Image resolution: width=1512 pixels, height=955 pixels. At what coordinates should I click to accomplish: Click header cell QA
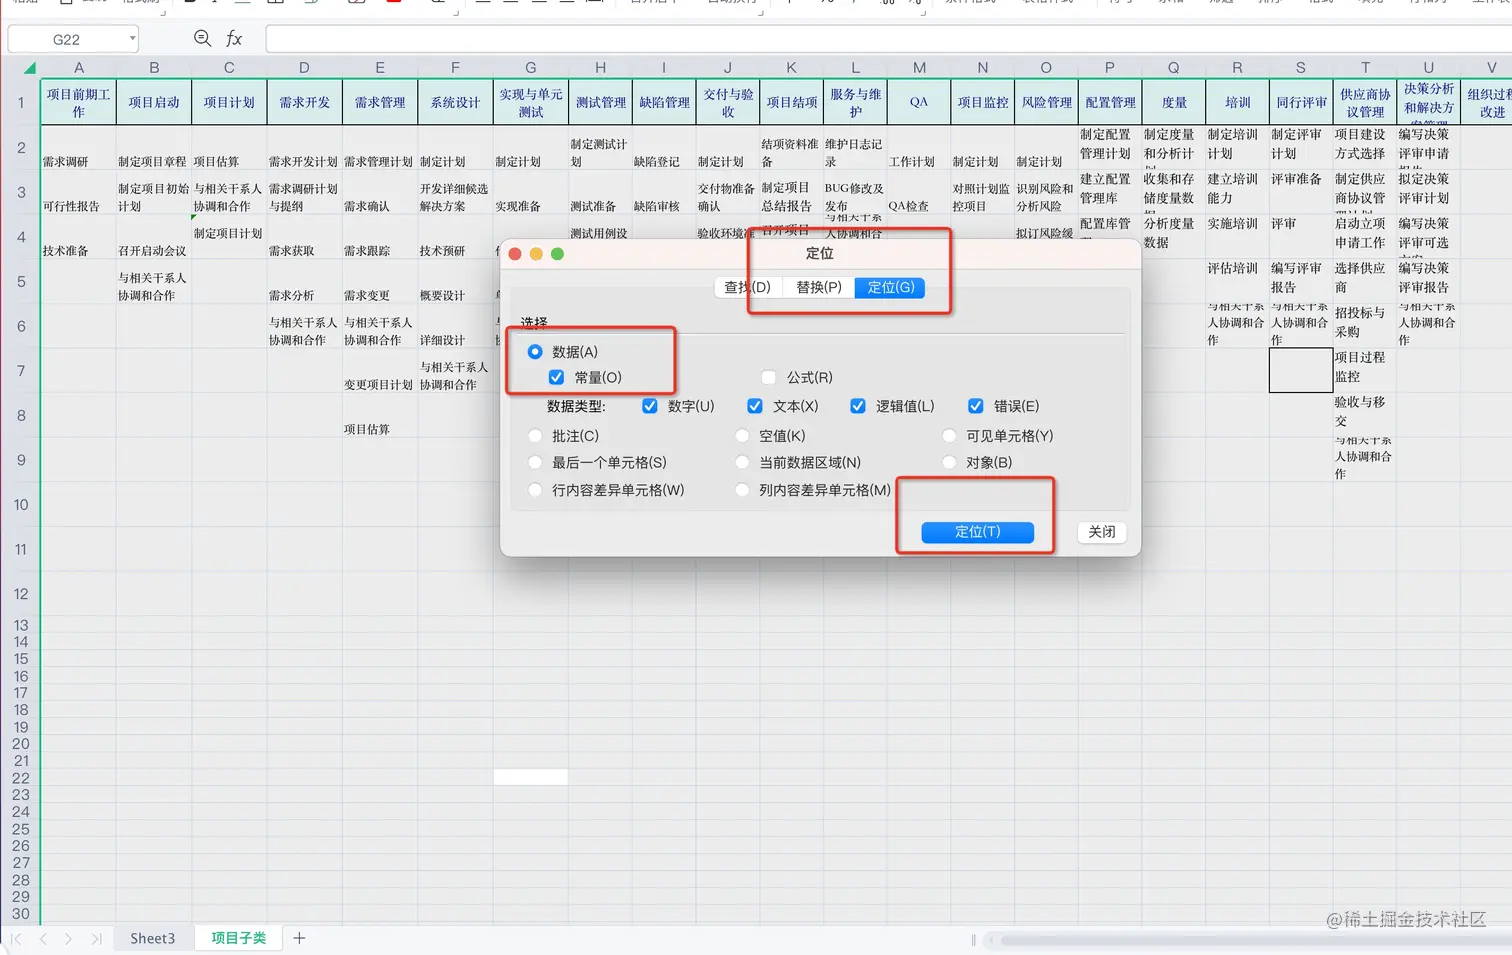919,103
